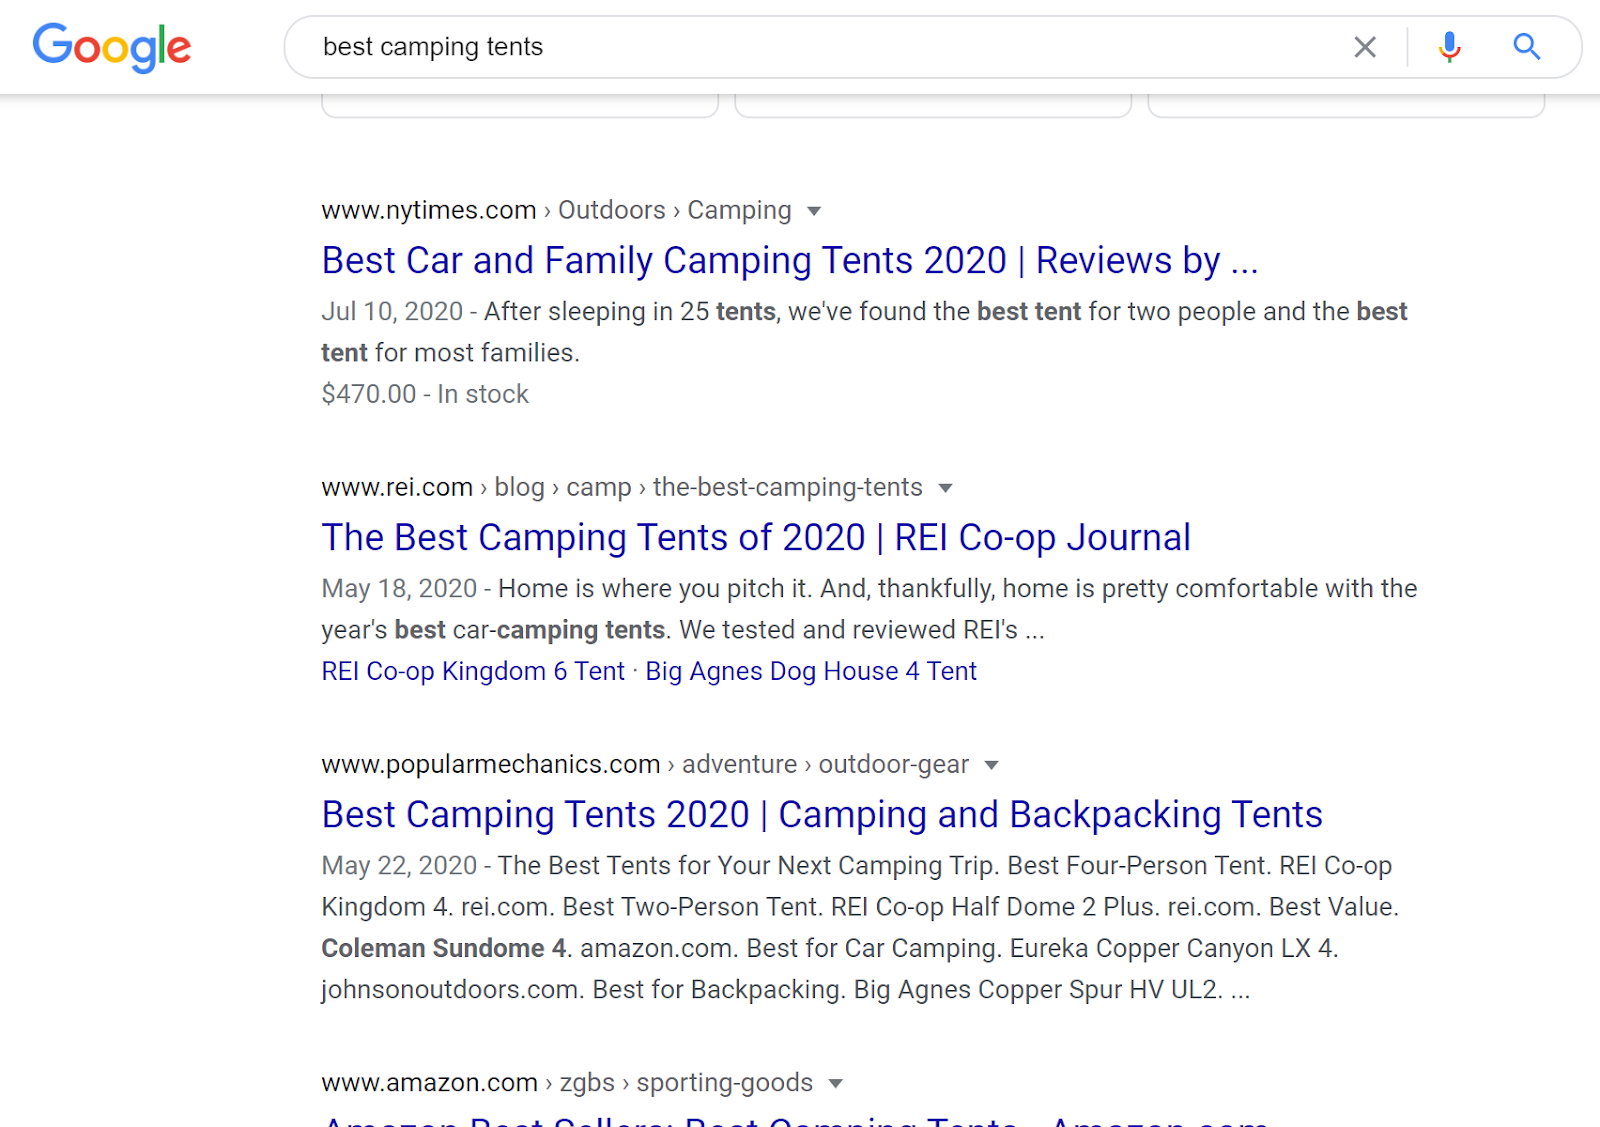The width and height of the screenshot is (1600, 1127).
Task: Click into the search field with 'best camping tents'
Action: [x=800, y=47]
